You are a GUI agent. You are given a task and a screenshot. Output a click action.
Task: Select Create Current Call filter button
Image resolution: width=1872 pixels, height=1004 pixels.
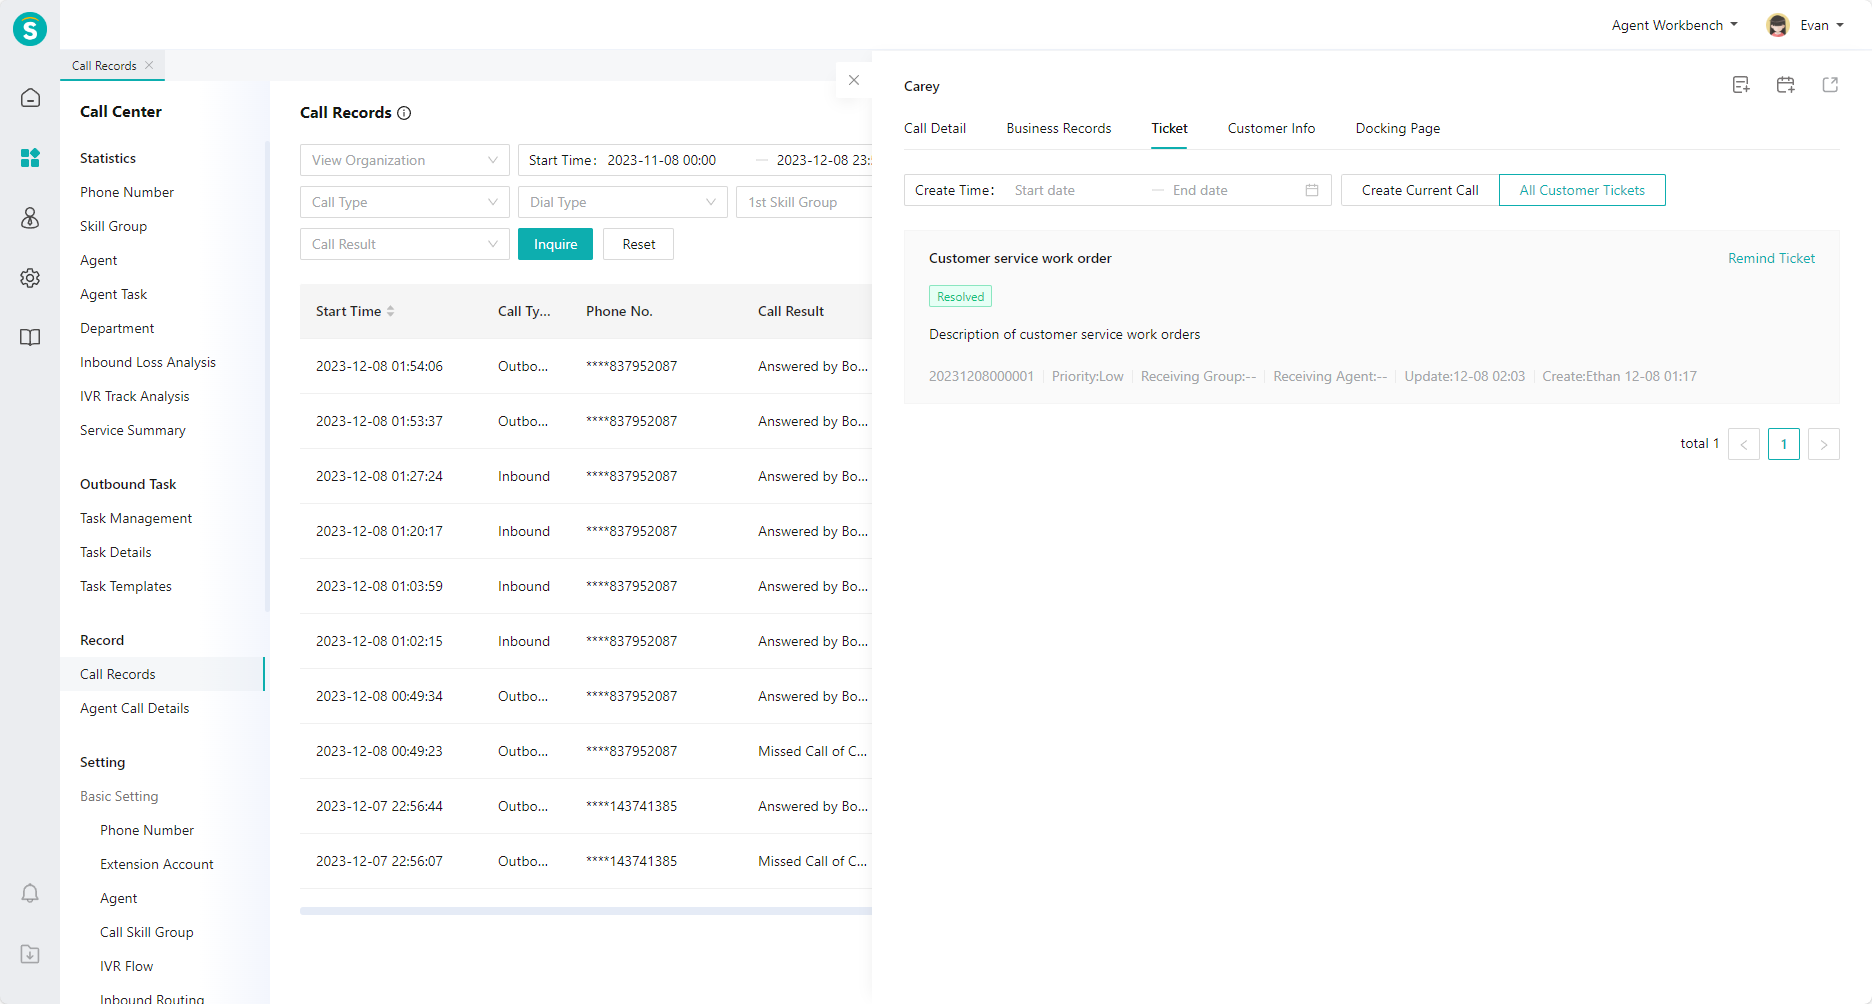(1420, 190)
